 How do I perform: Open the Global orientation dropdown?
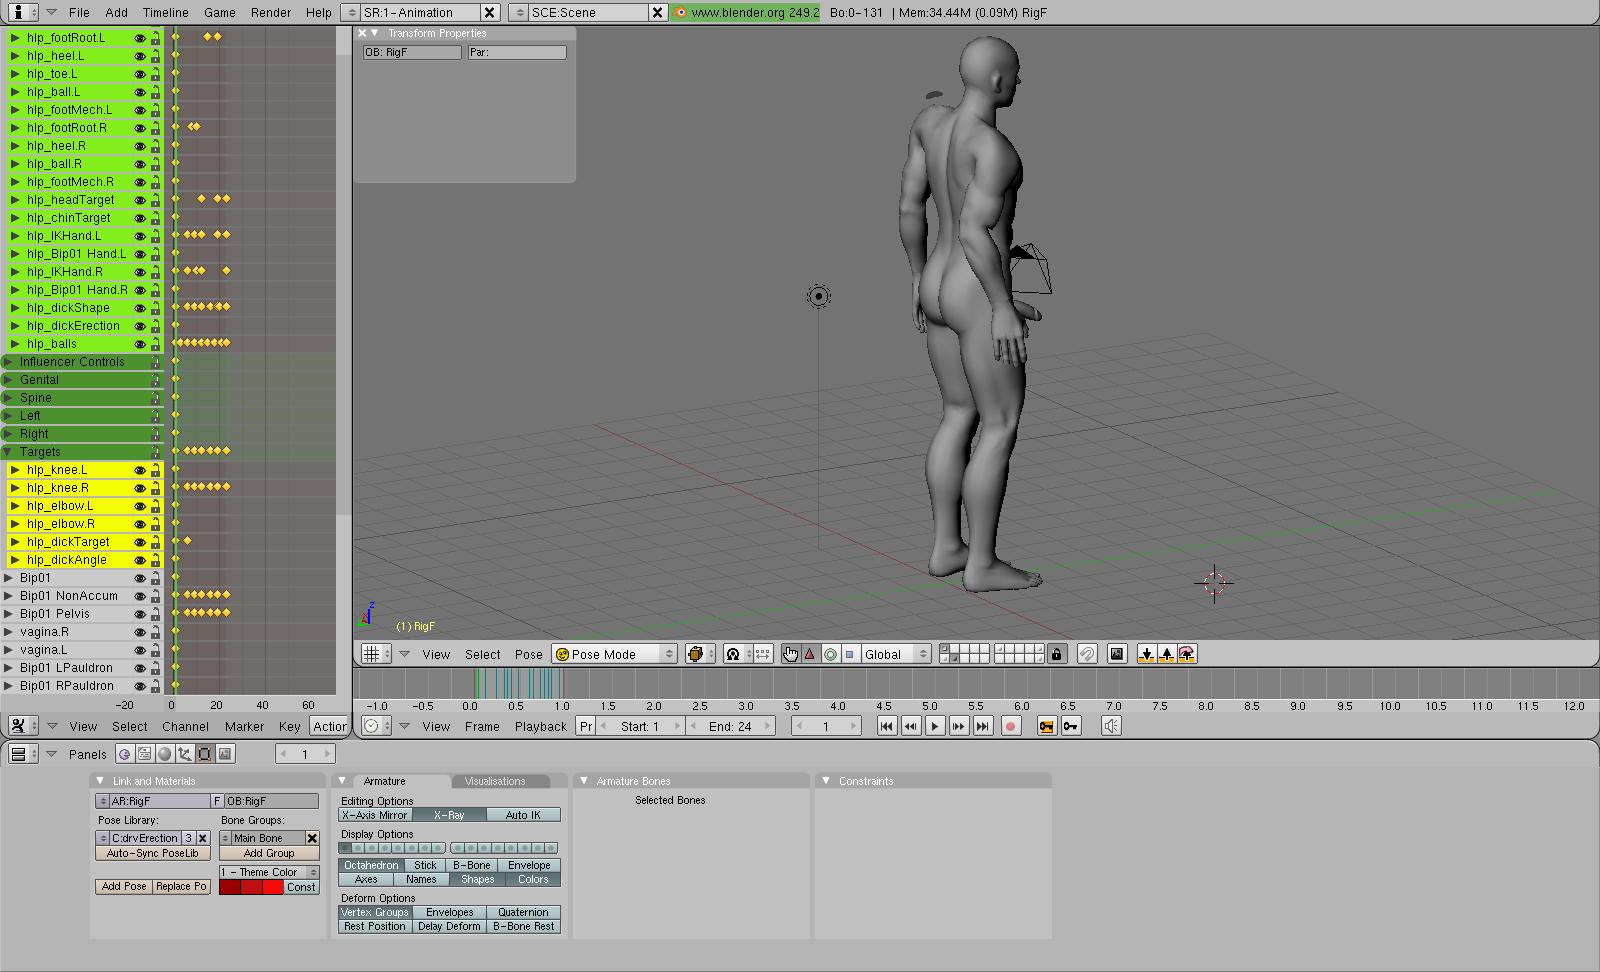[x=895, y=654]
